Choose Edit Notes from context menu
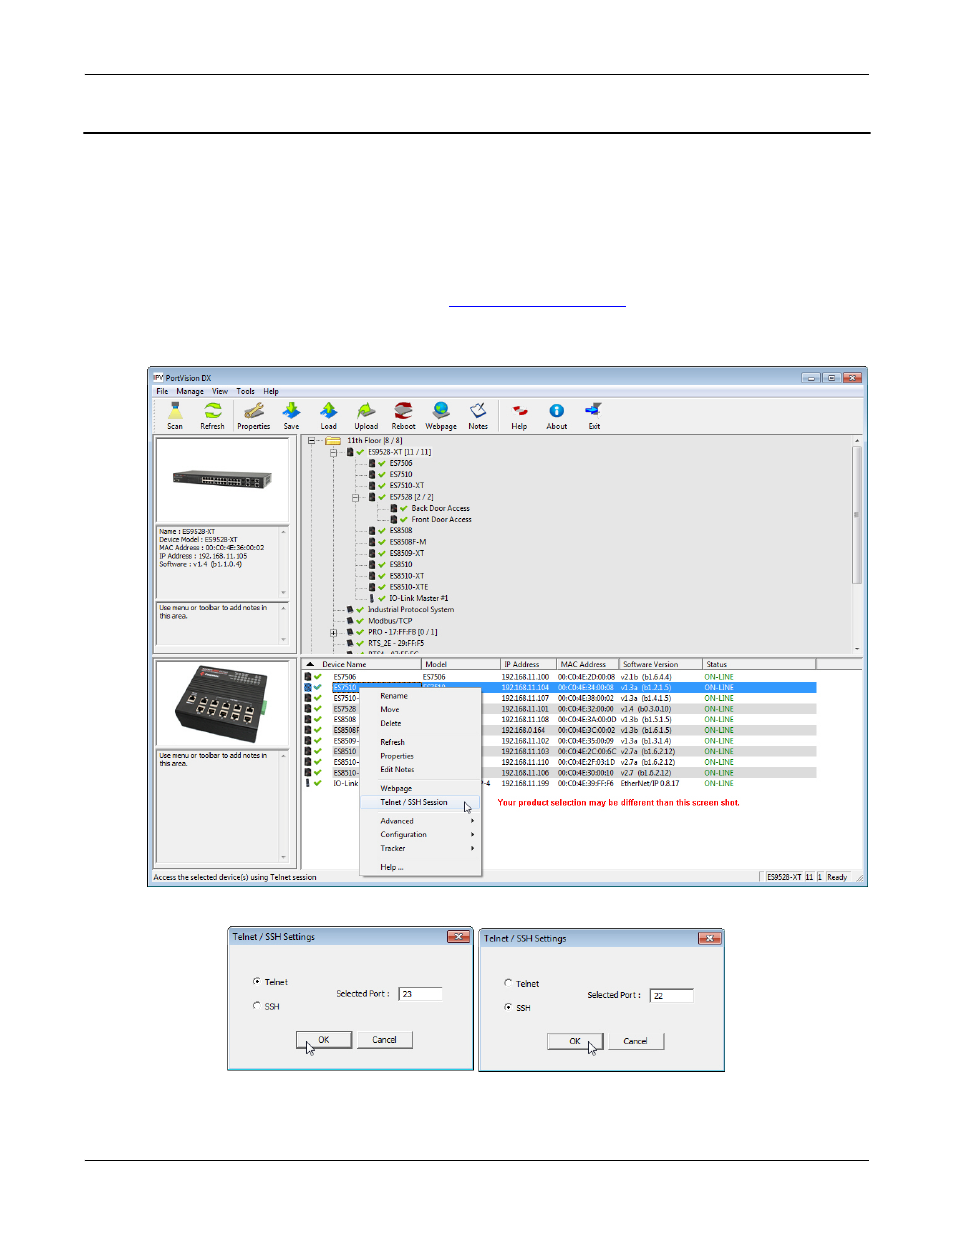 point(420,769)
